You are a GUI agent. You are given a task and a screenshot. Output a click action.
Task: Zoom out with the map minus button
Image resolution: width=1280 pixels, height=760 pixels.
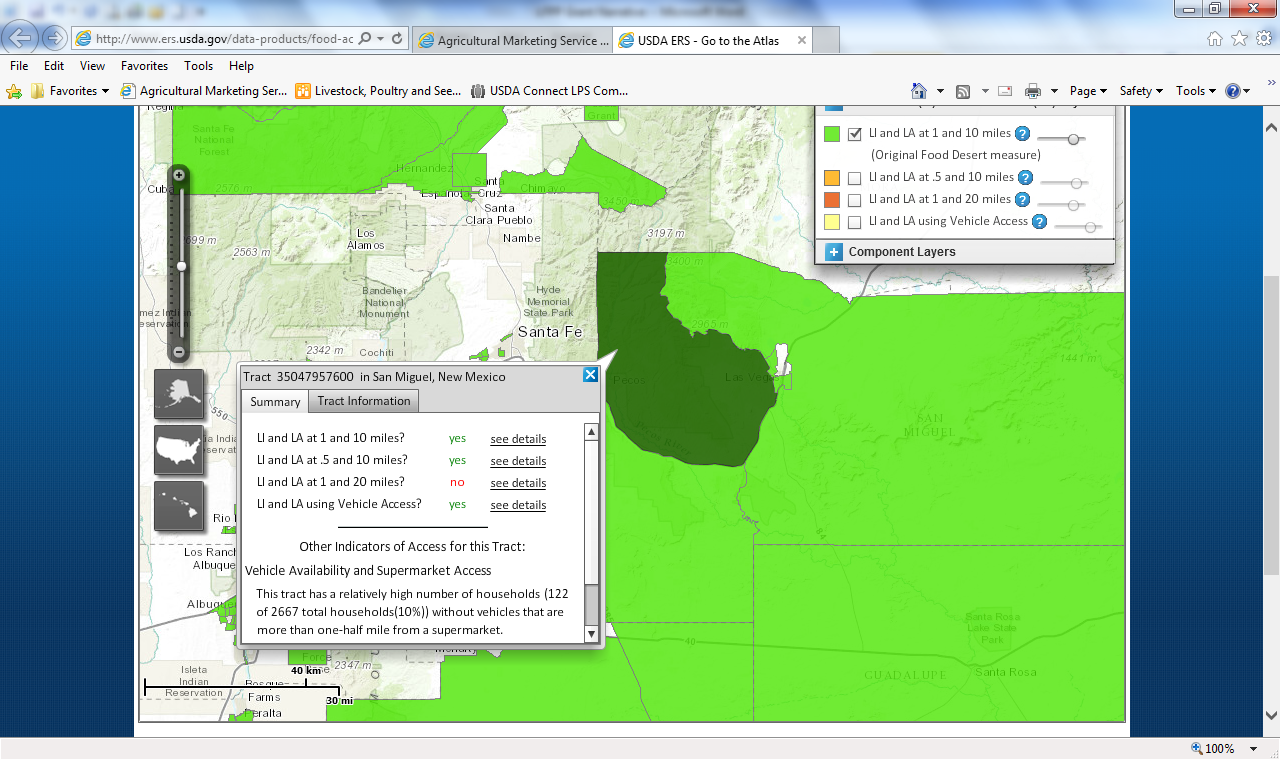point(179,352)
